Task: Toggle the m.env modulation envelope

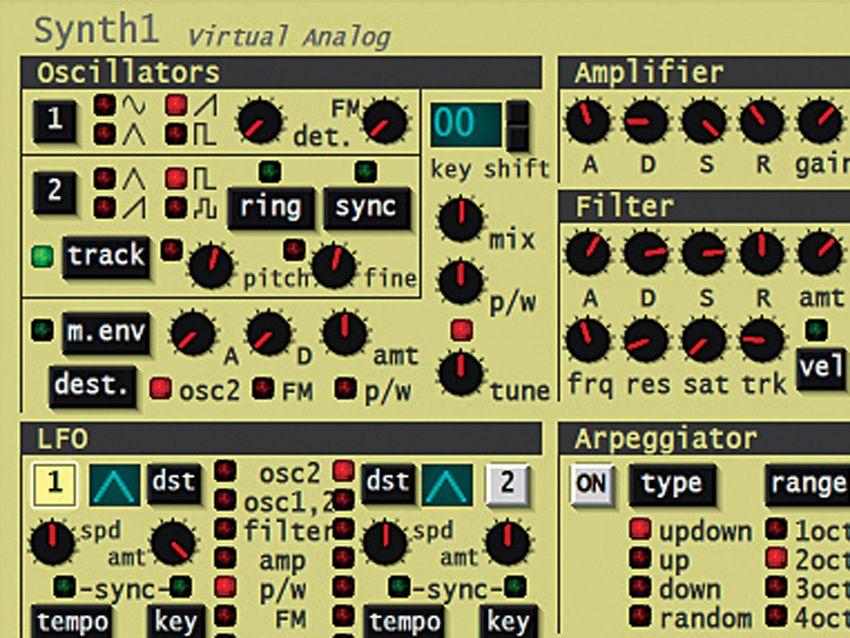Action: click(107, 332)
